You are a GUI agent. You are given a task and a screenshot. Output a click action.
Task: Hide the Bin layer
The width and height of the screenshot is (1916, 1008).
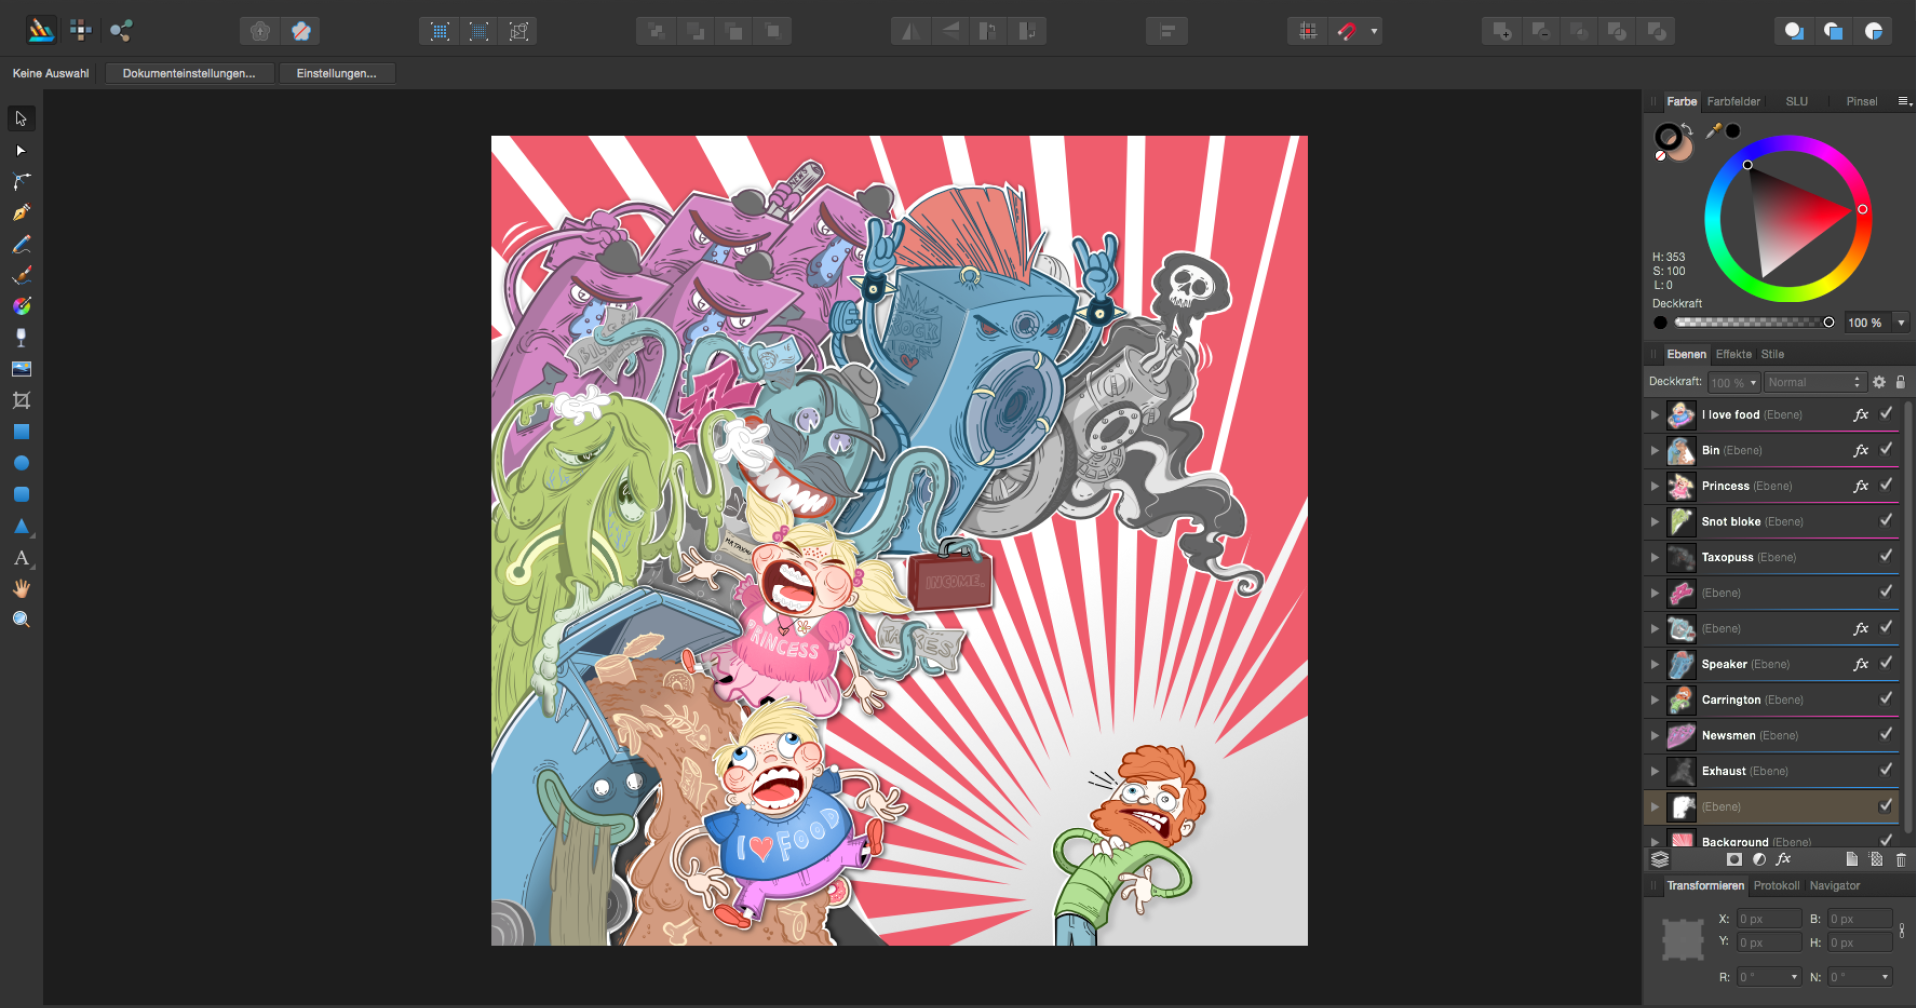click(x=1886, y=449)
